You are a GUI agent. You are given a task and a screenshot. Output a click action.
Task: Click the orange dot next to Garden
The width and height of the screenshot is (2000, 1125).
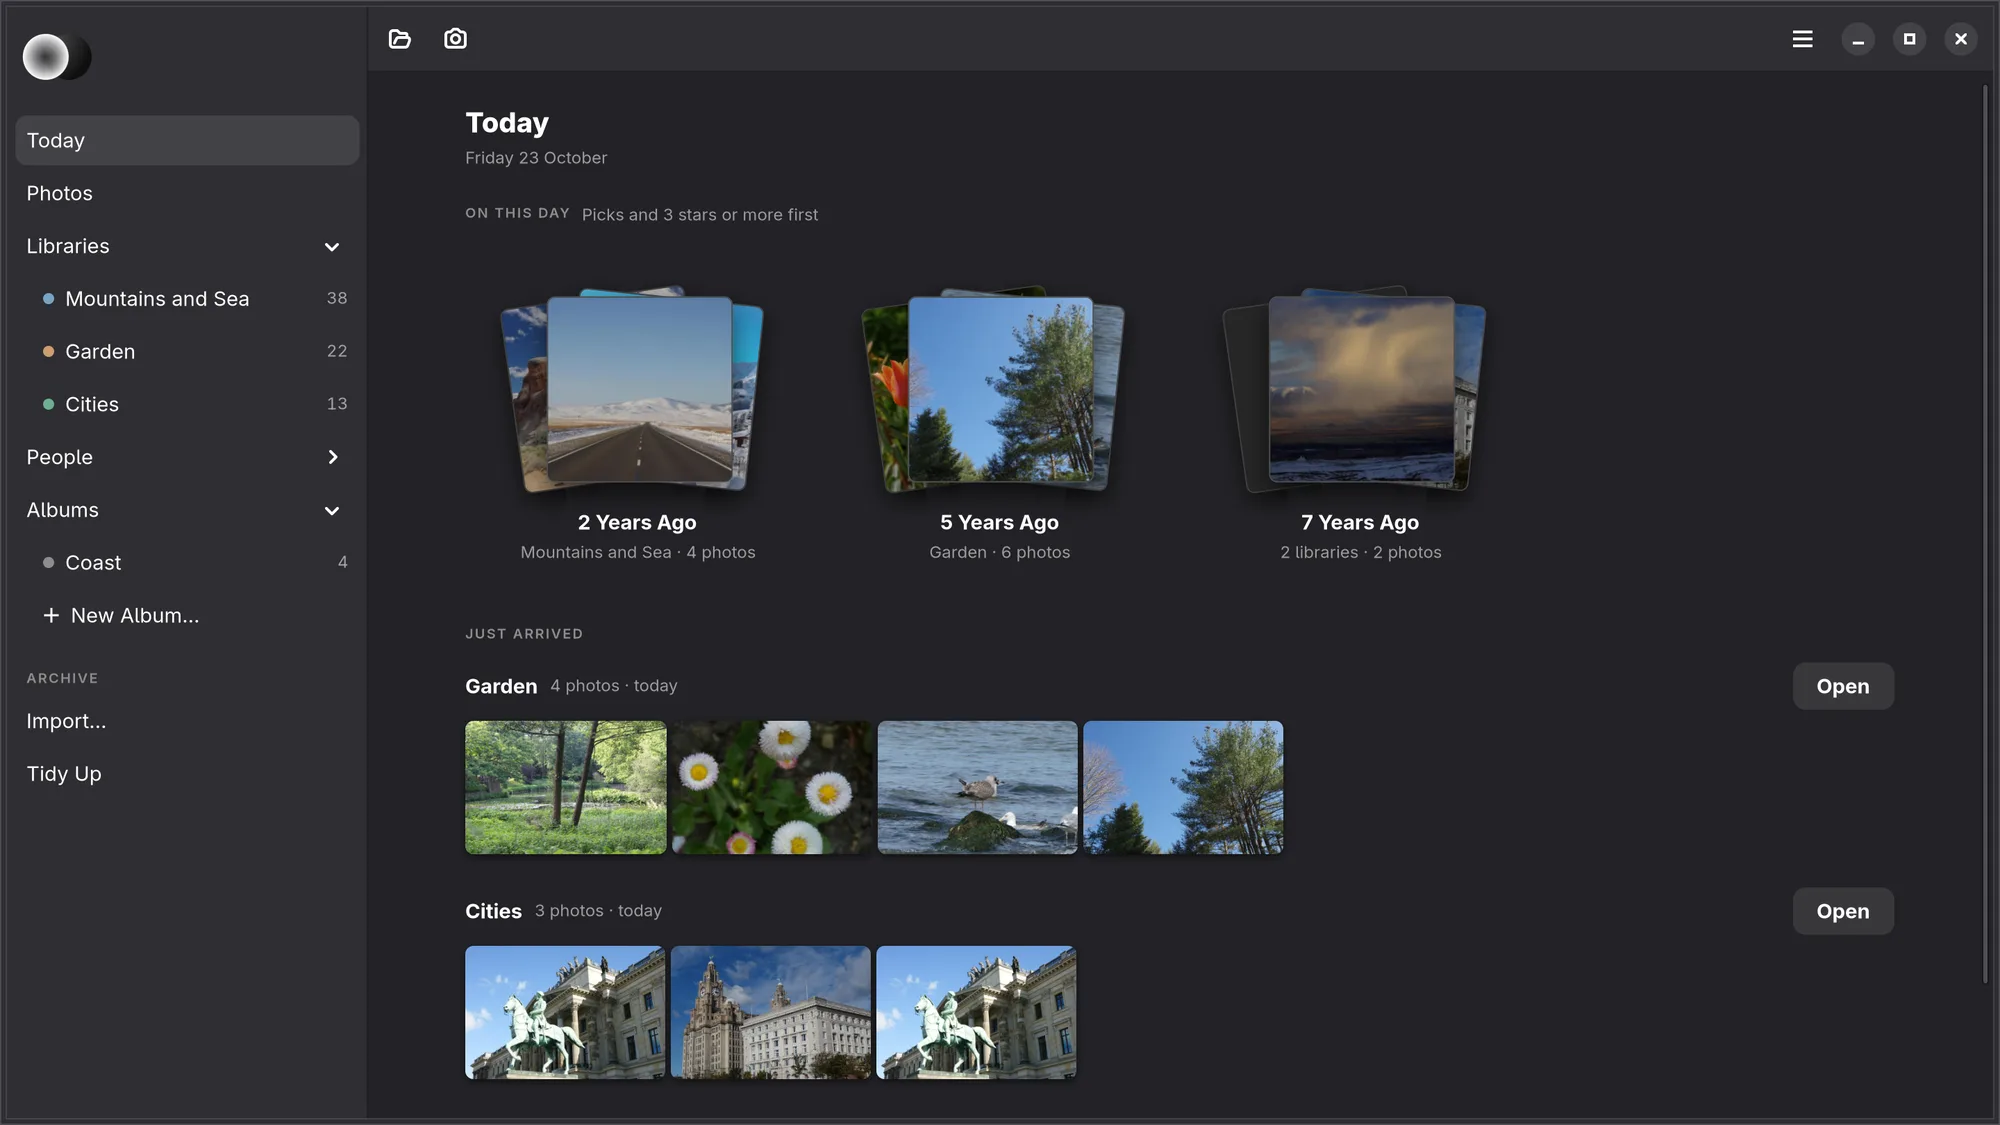tap(48, 352)
